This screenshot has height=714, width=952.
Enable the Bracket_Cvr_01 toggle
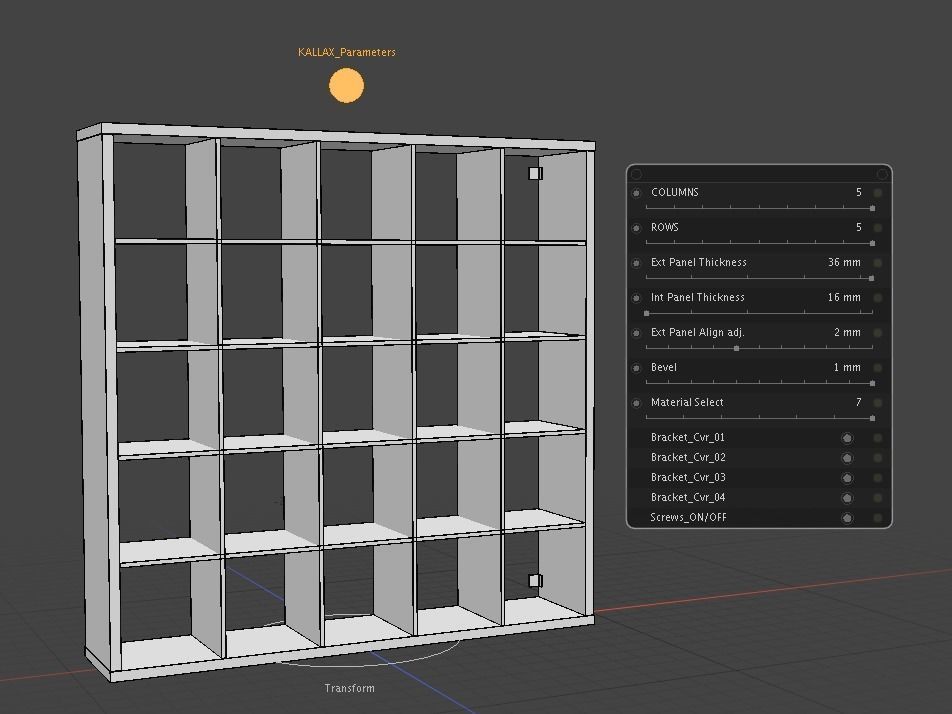click(848, 438)
